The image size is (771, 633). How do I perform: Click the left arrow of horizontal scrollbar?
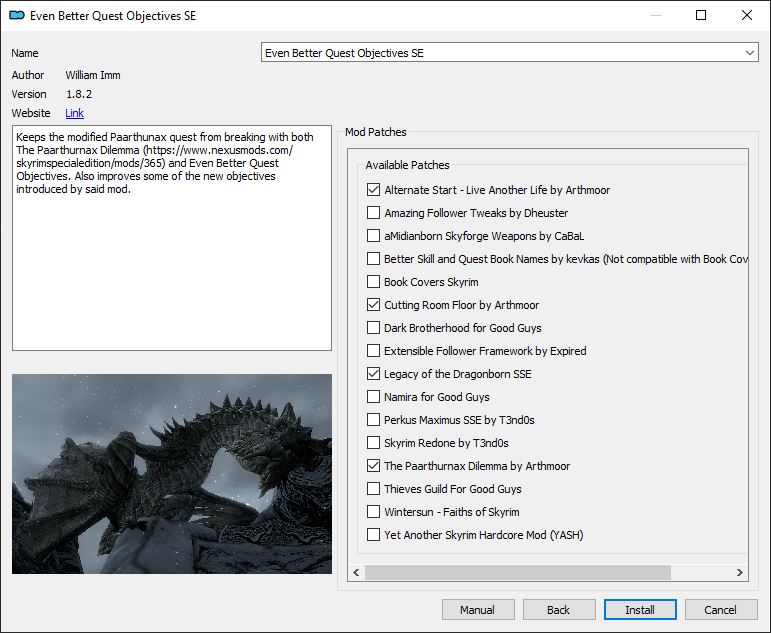(356, 573)
